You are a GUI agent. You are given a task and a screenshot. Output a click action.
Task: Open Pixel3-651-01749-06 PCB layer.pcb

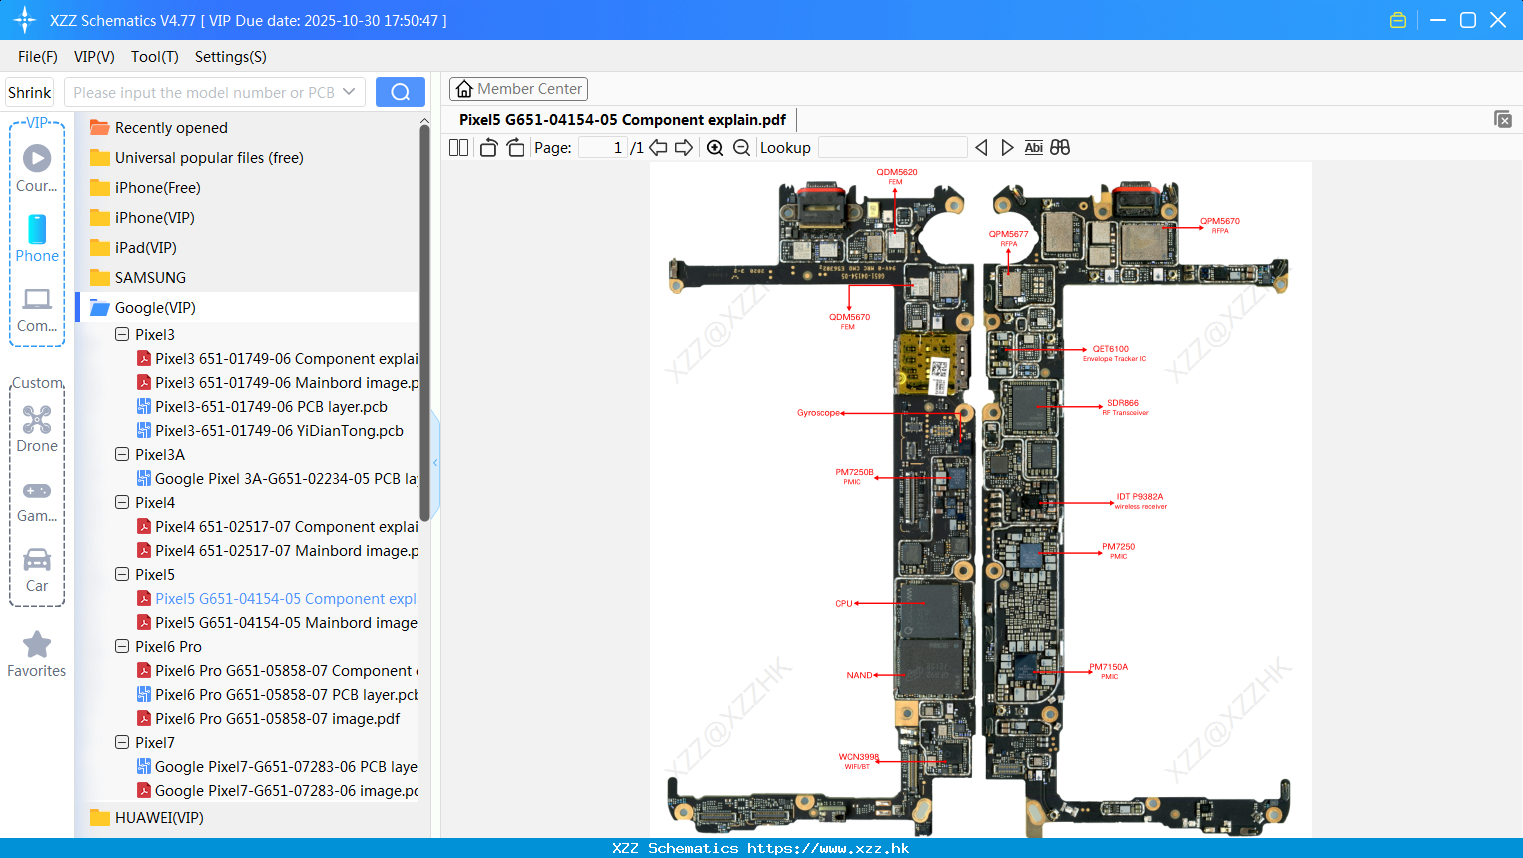(x=262, y=407)
